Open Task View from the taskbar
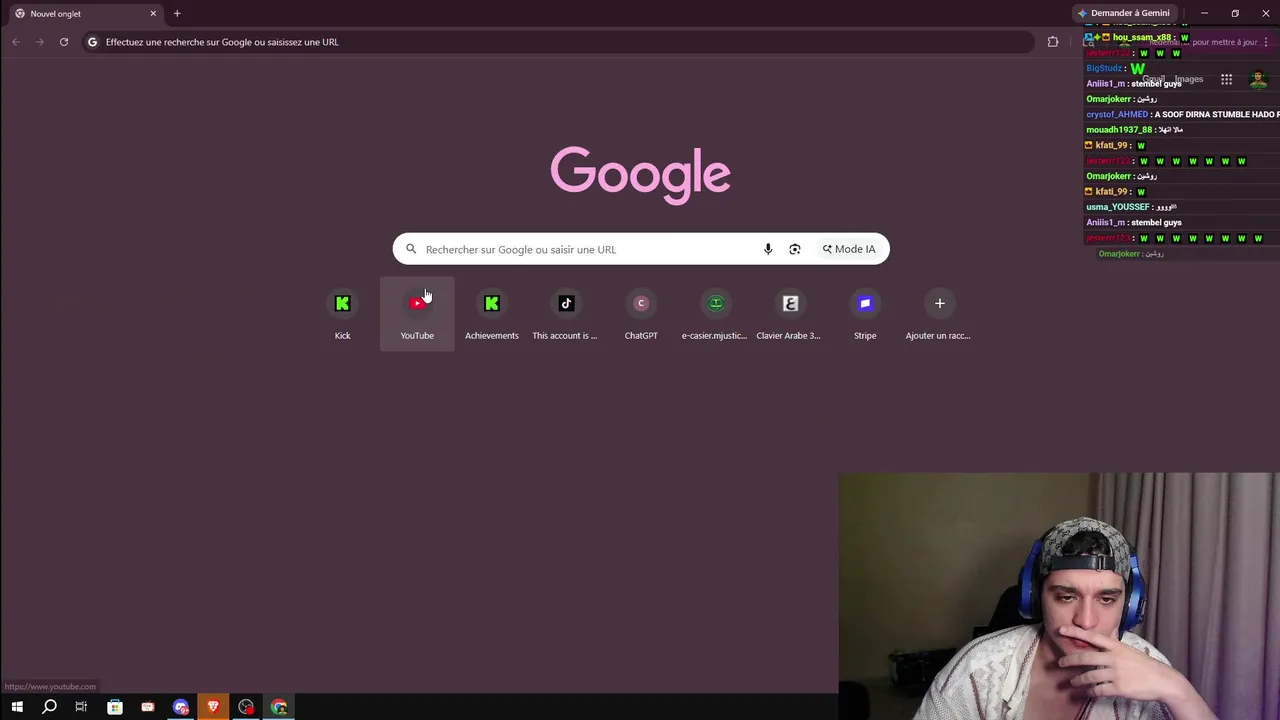1280x720 pixels. (x=81, y=707)
